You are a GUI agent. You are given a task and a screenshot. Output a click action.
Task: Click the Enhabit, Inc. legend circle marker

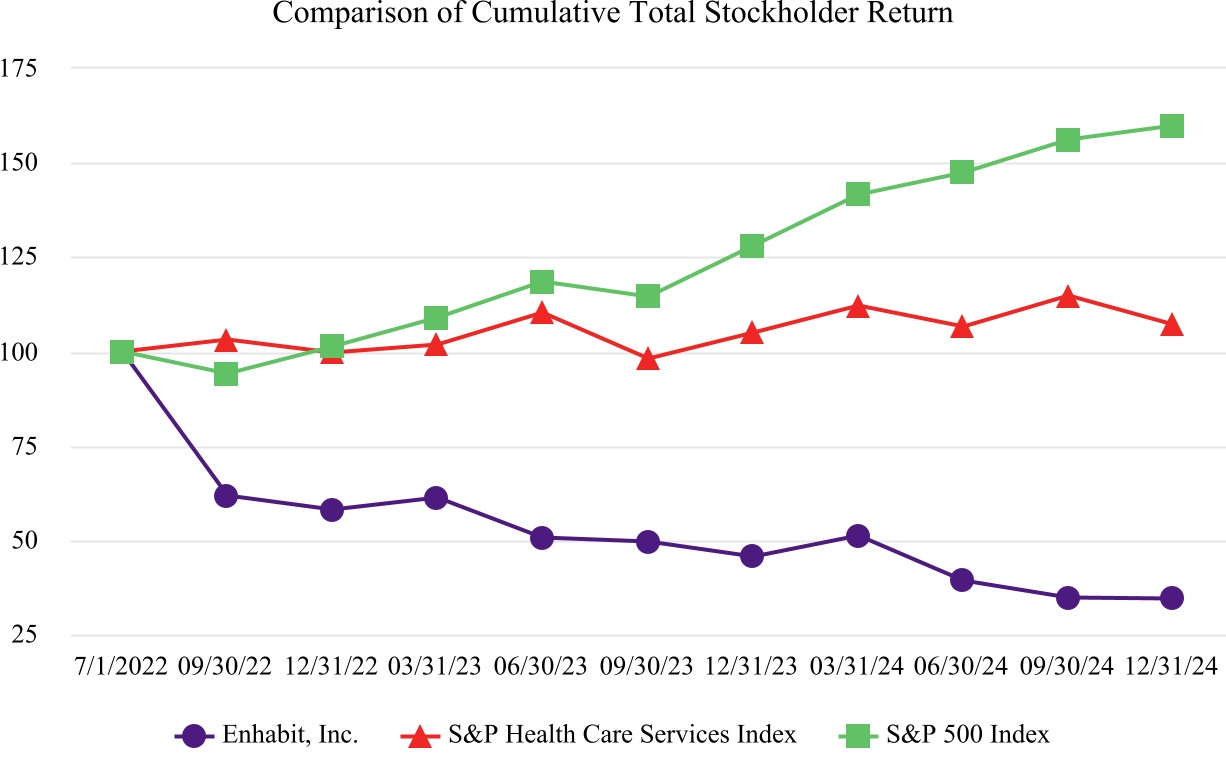pos(195,736)
